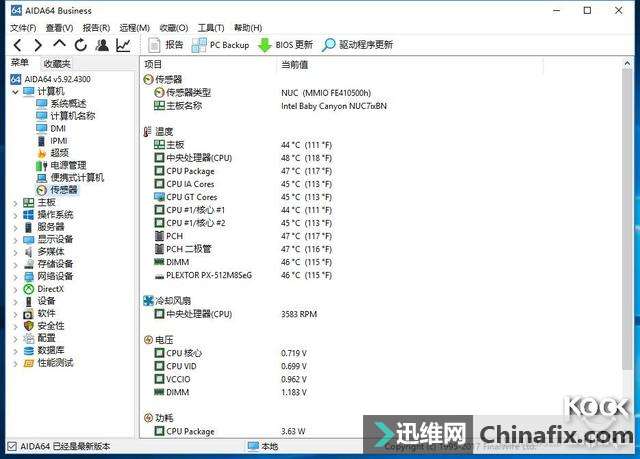The height and width of the screenshot is (459, 640).
Task: Go up one level with the up arrow
Action: (x=59, y=44)
